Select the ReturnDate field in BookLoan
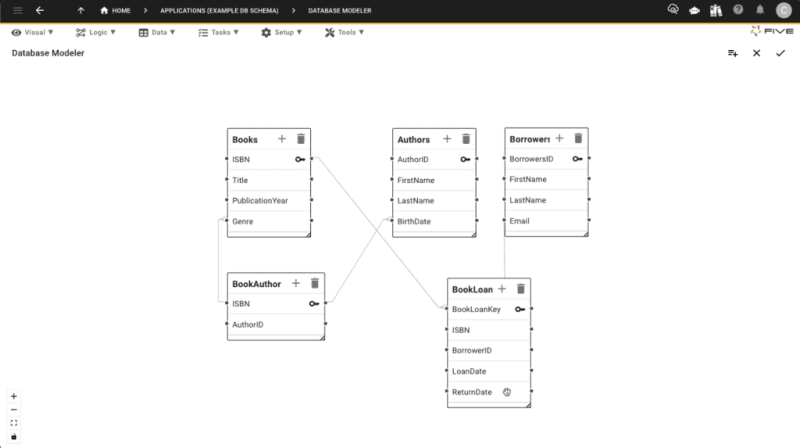This screenshot has width=800, height=448. point(472,392)
